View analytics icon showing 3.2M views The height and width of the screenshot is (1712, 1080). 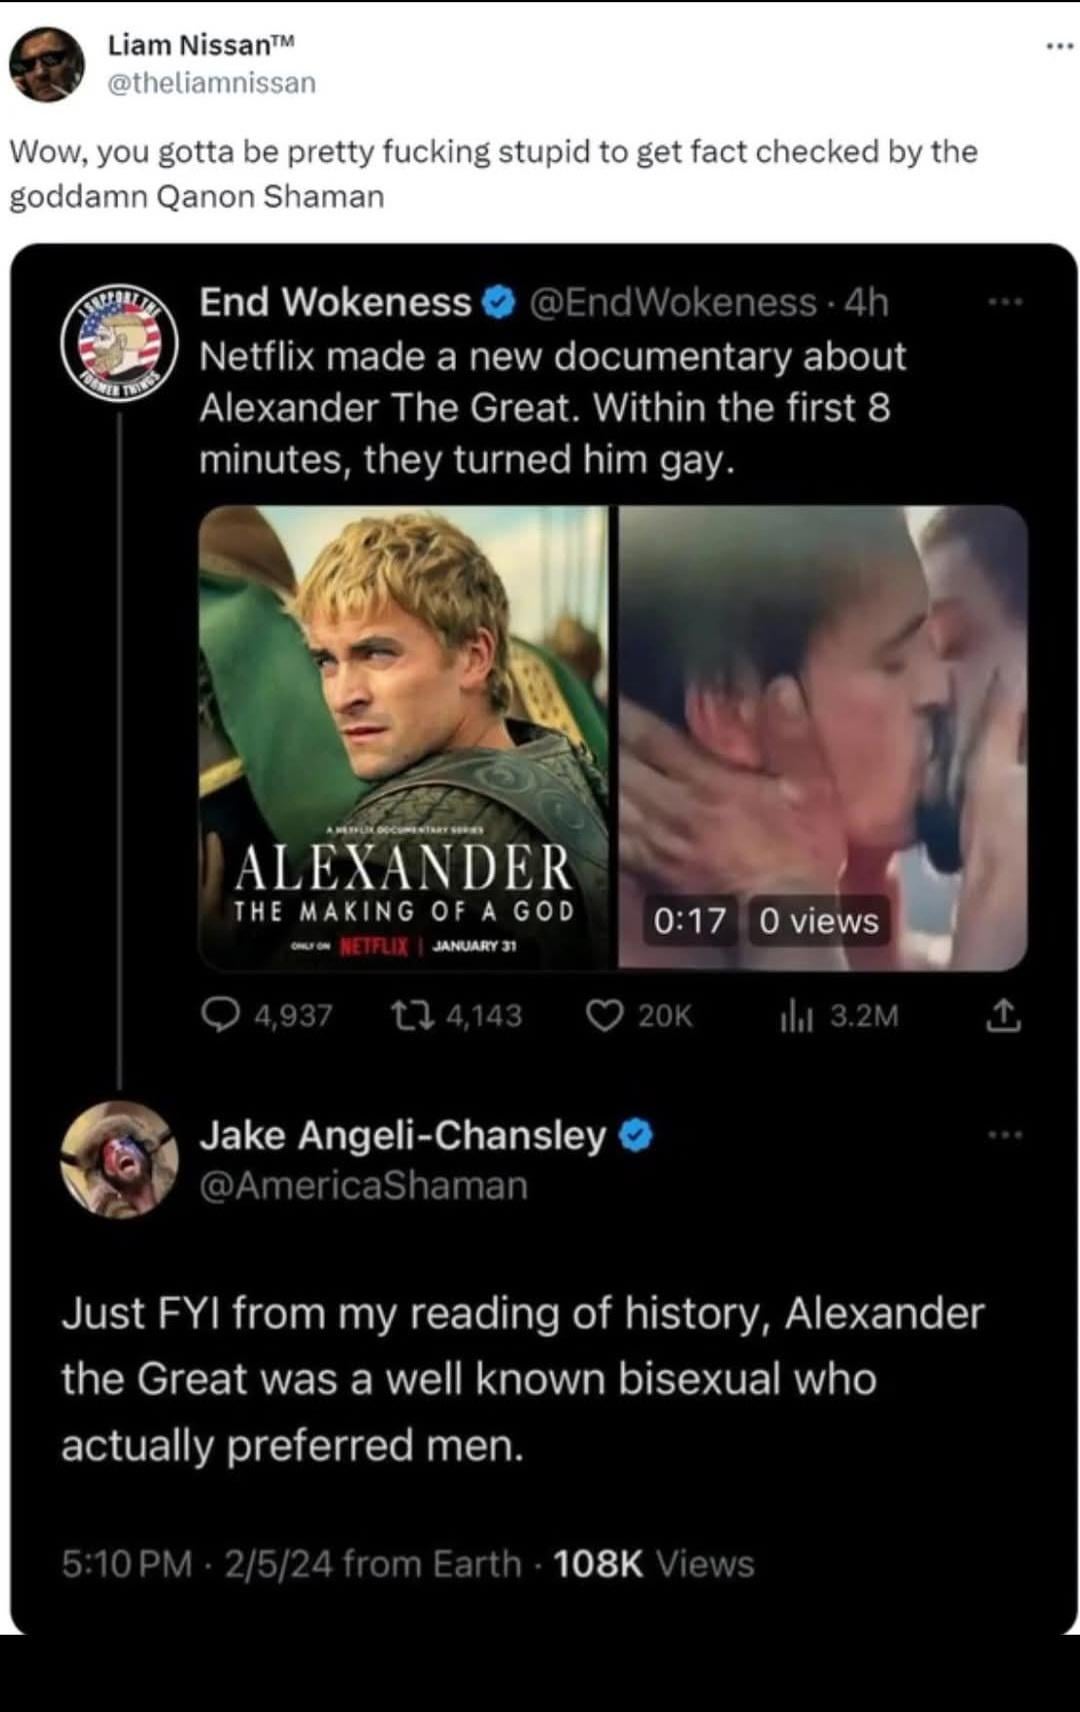(797, 1017)
